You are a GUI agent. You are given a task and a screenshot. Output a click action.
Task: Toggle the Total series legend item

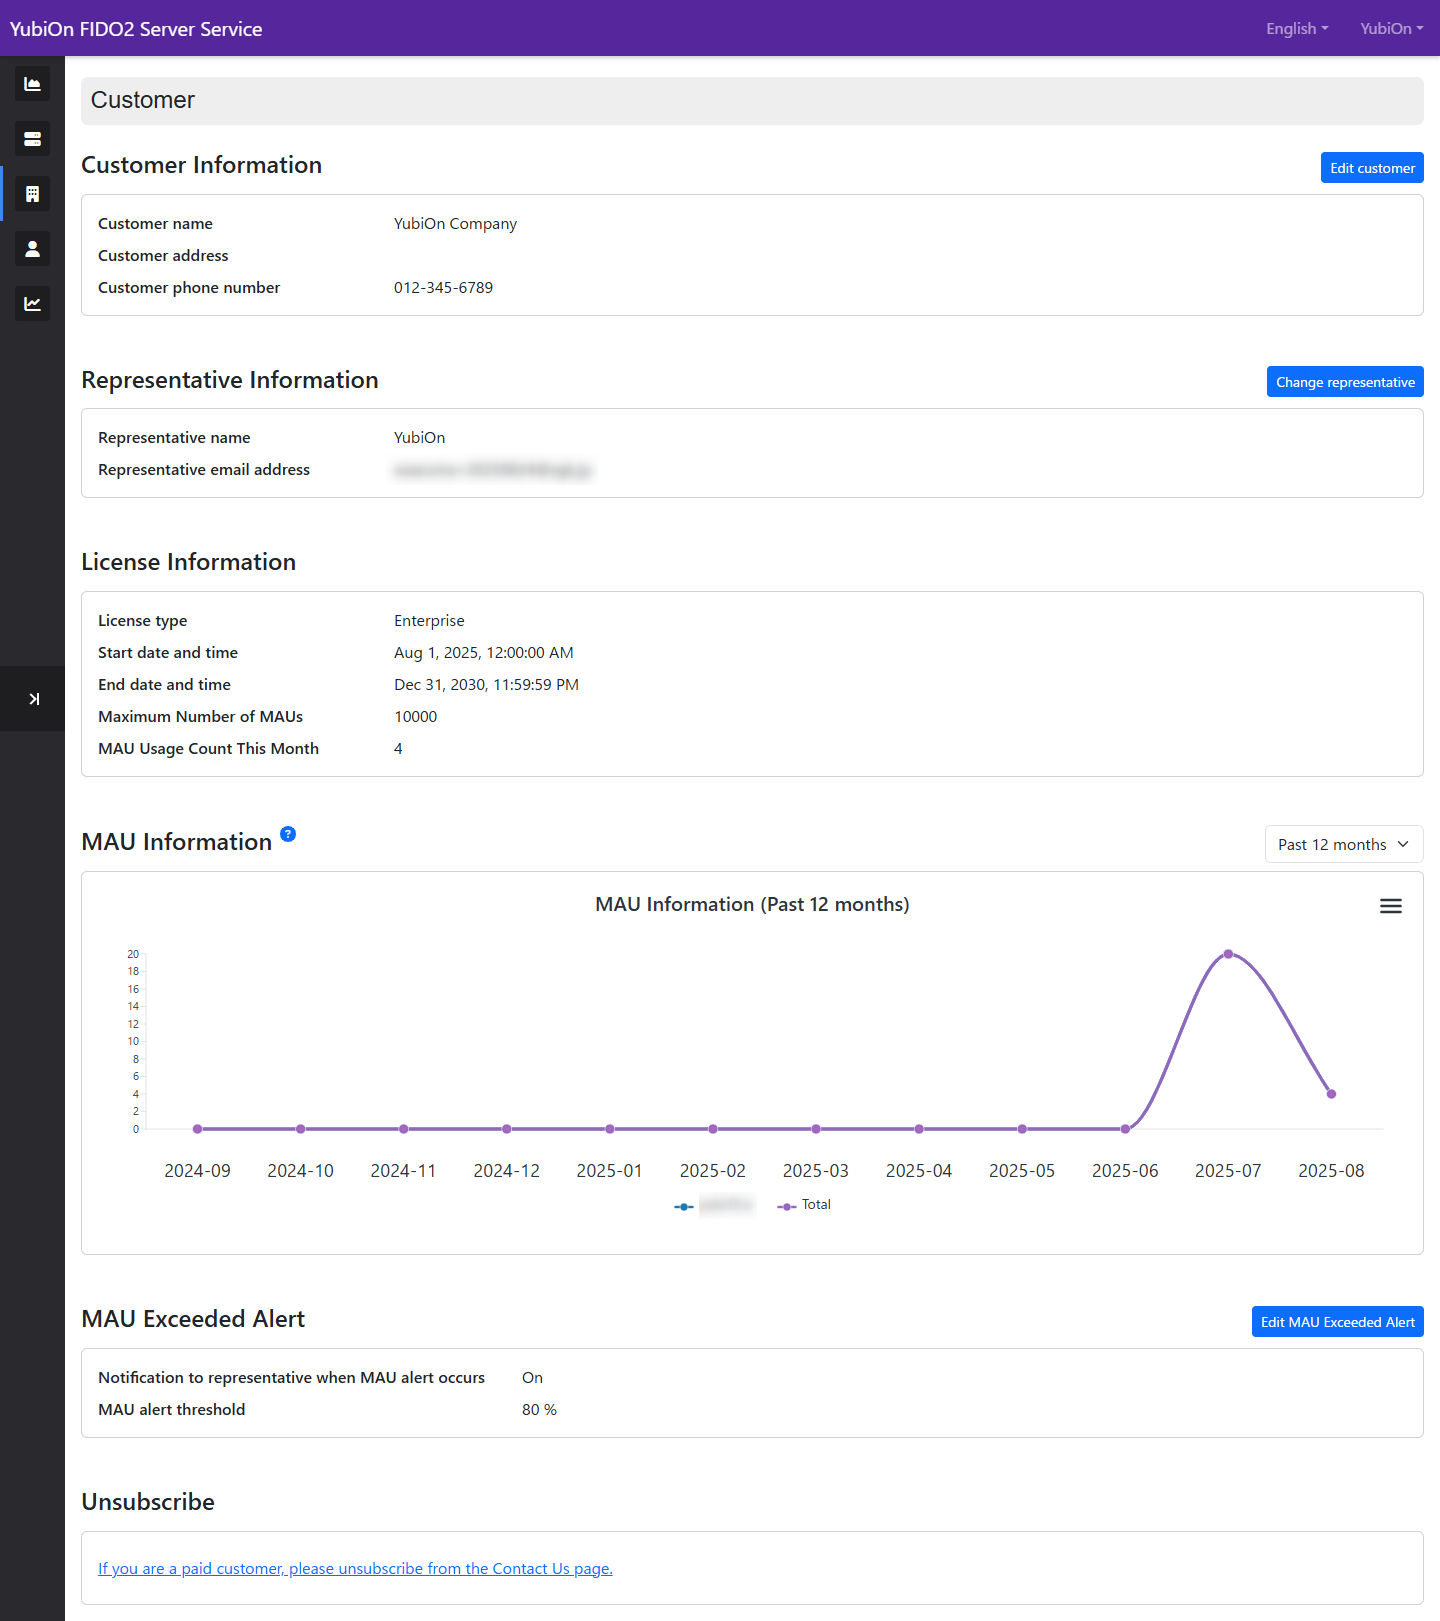(x=805, y=1205)
